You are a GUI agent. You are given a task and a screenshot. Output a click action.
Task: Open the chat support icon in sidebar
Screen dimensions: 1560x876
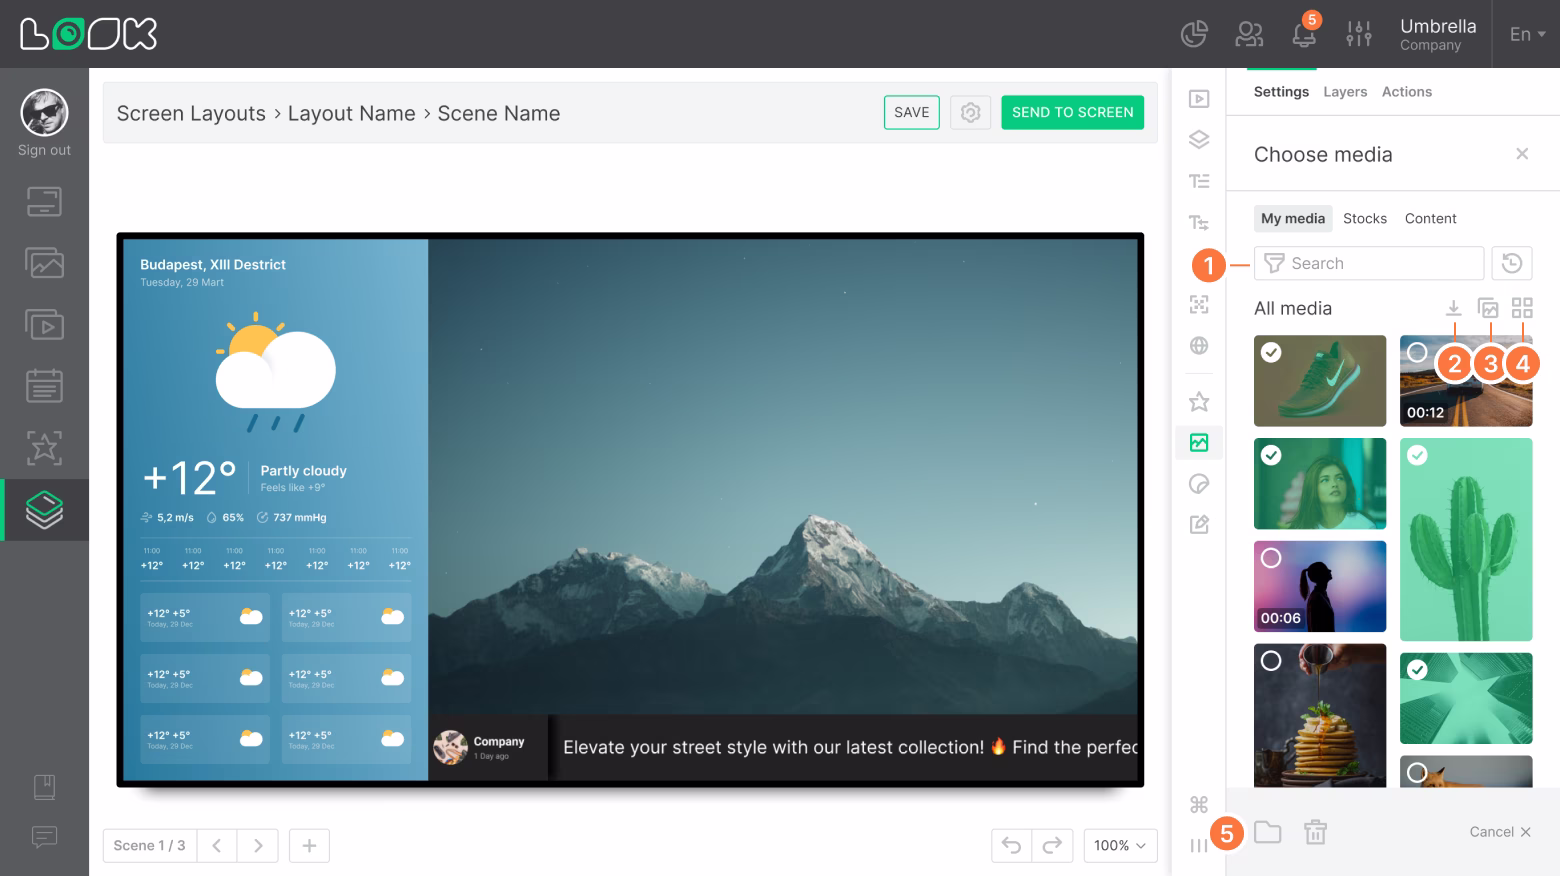[x=44, y=837]
